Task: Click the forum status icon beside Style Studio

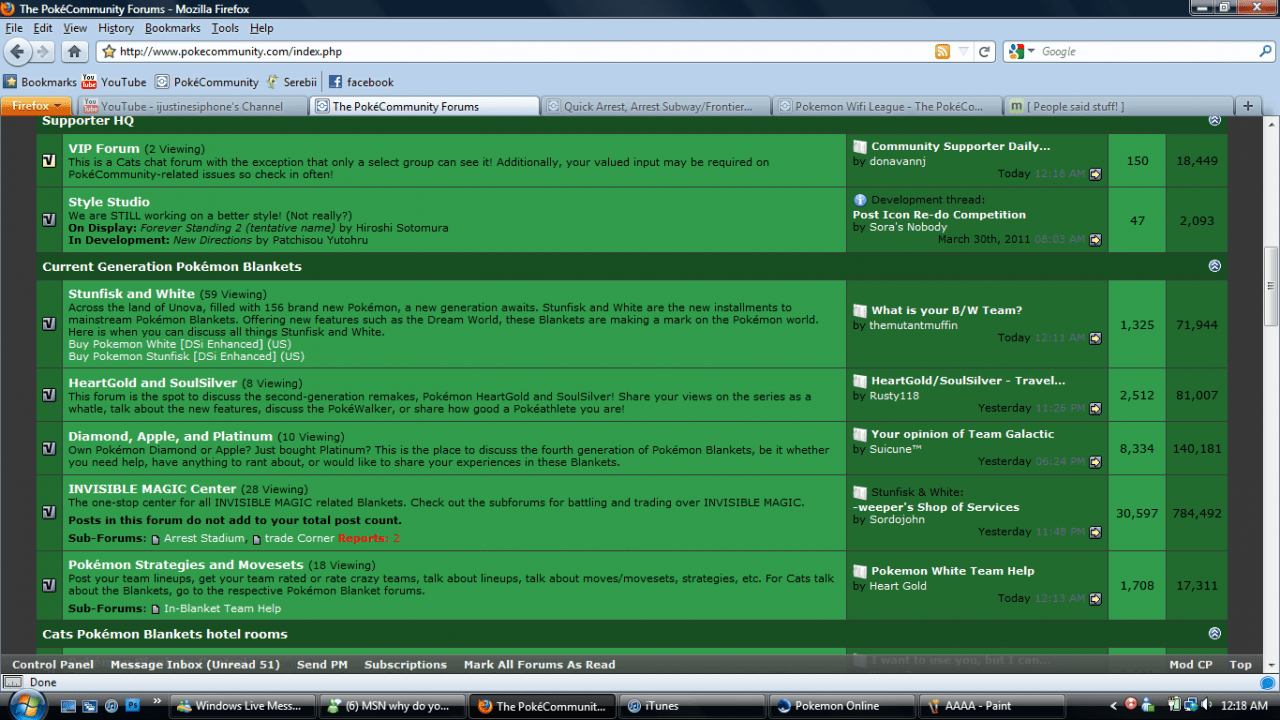Action: [x=49, y=219]
